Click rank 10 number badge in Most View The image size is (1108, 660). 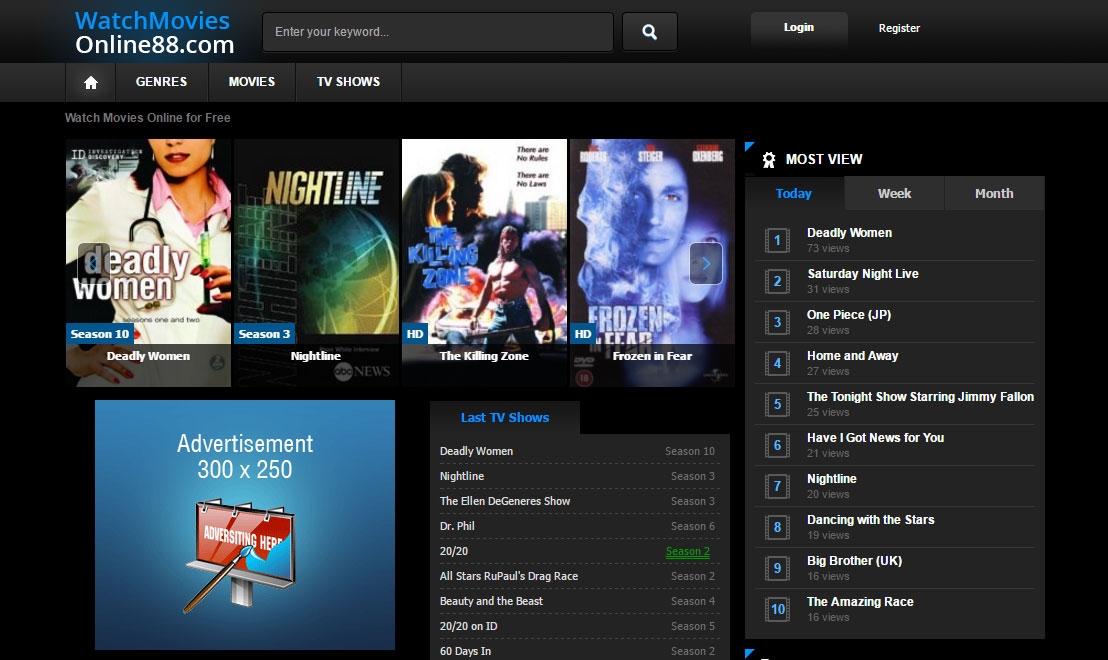[777, 609]
